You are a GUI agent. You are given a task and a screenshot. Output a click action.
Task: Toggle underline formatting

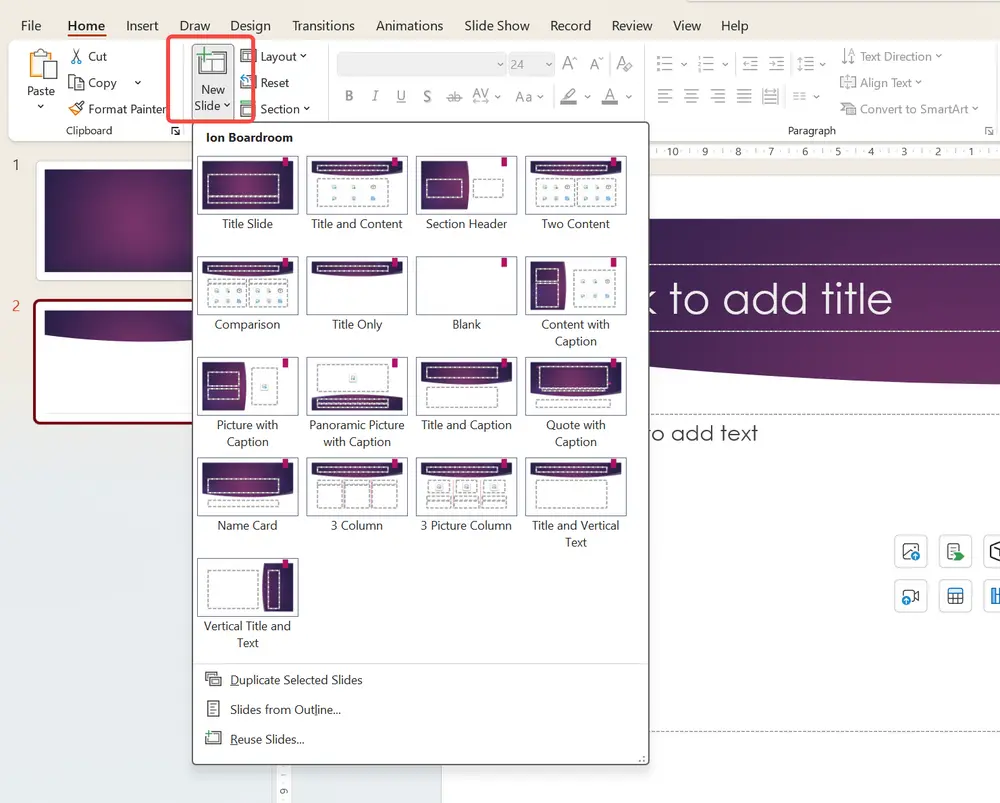pos(401,96)
